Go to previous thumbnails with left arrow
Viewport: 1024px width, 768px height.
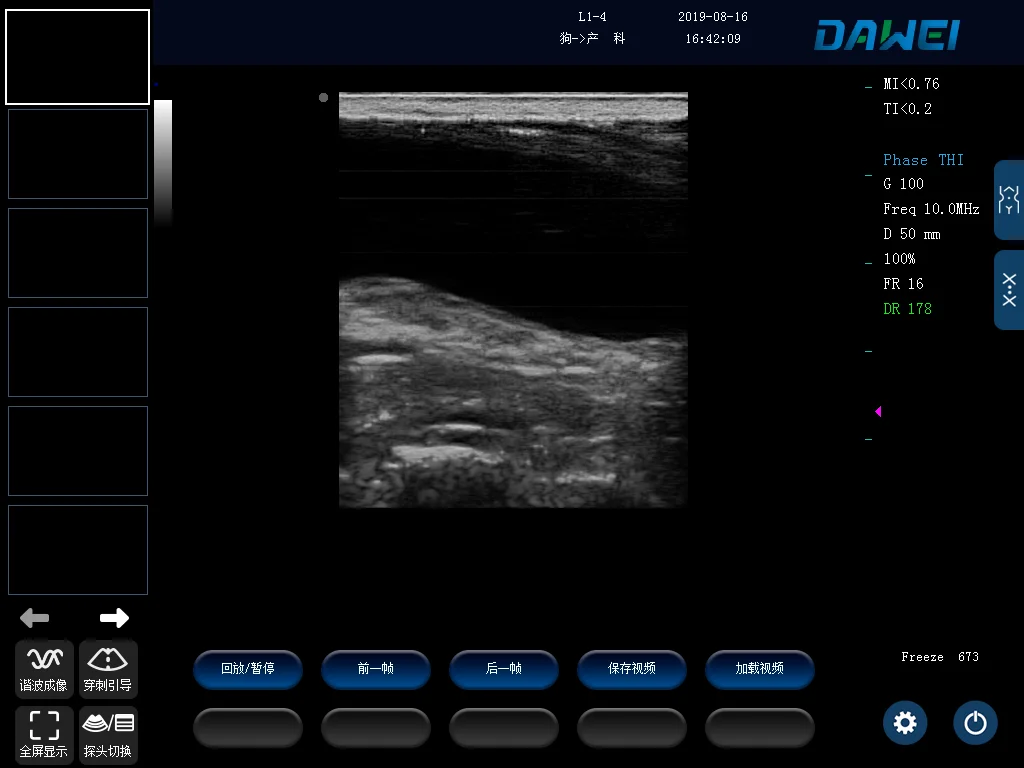(x=35, y=617)
